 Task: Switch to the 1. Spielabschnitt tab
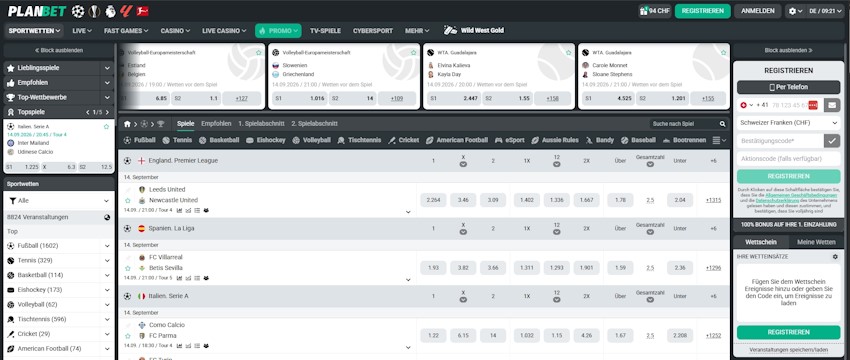[261, 124]
